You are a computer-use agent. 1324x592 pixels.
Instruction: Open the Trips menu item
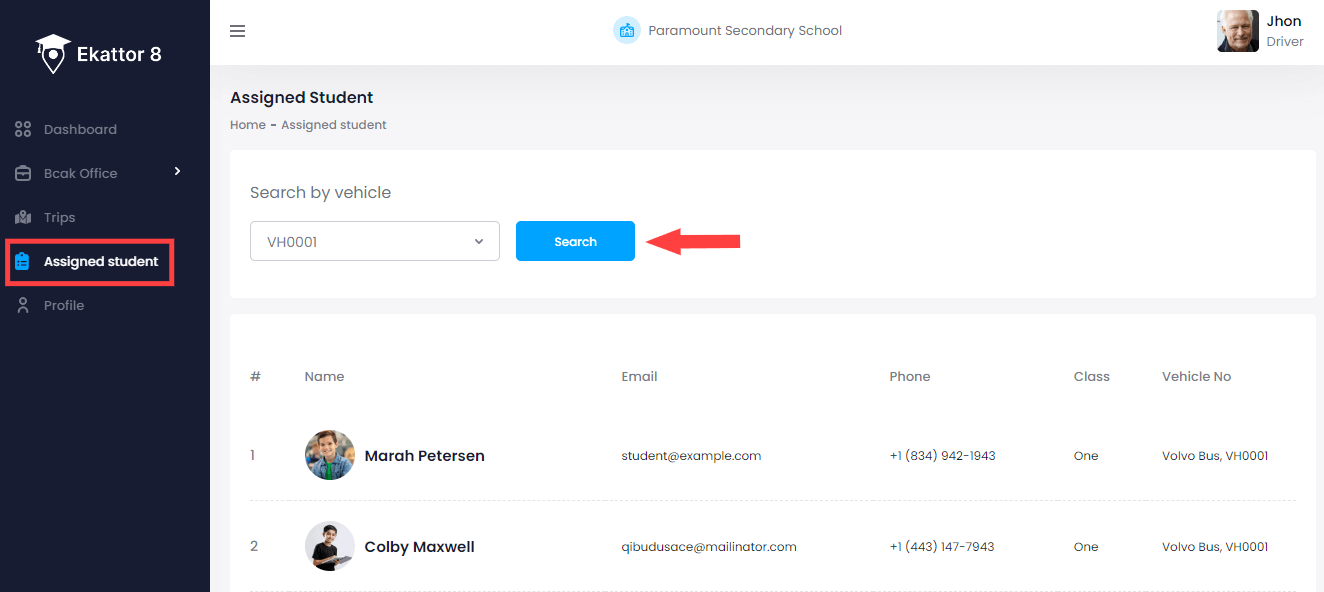pyautogui.click(x=60, y=217)
